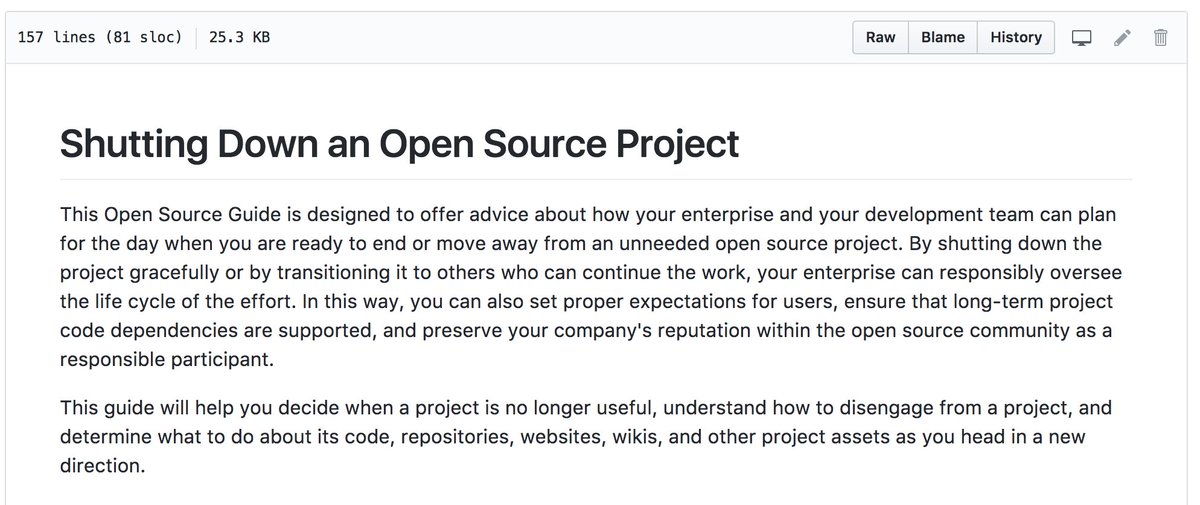Click the "Shutting Down an Open Source Project" heading

(399, 144)
